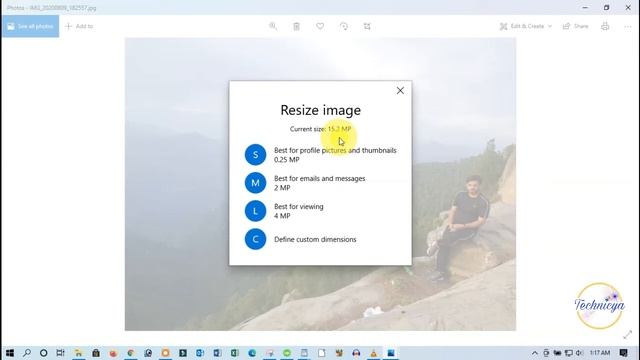
Task: Click the volume speaker tray icon
Action: pos(579,353)
